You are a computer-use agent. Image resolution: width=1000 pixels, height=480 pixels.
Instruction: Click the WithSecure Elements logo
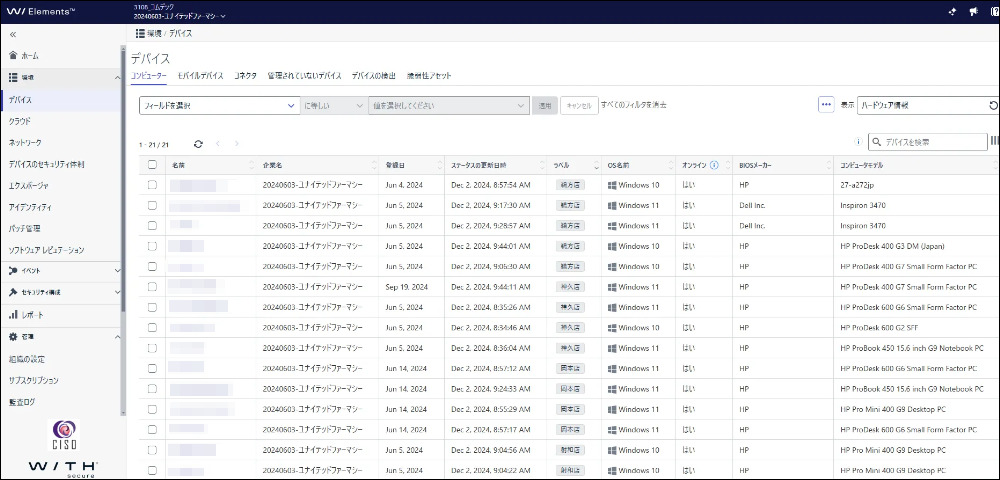coord(41,11)
